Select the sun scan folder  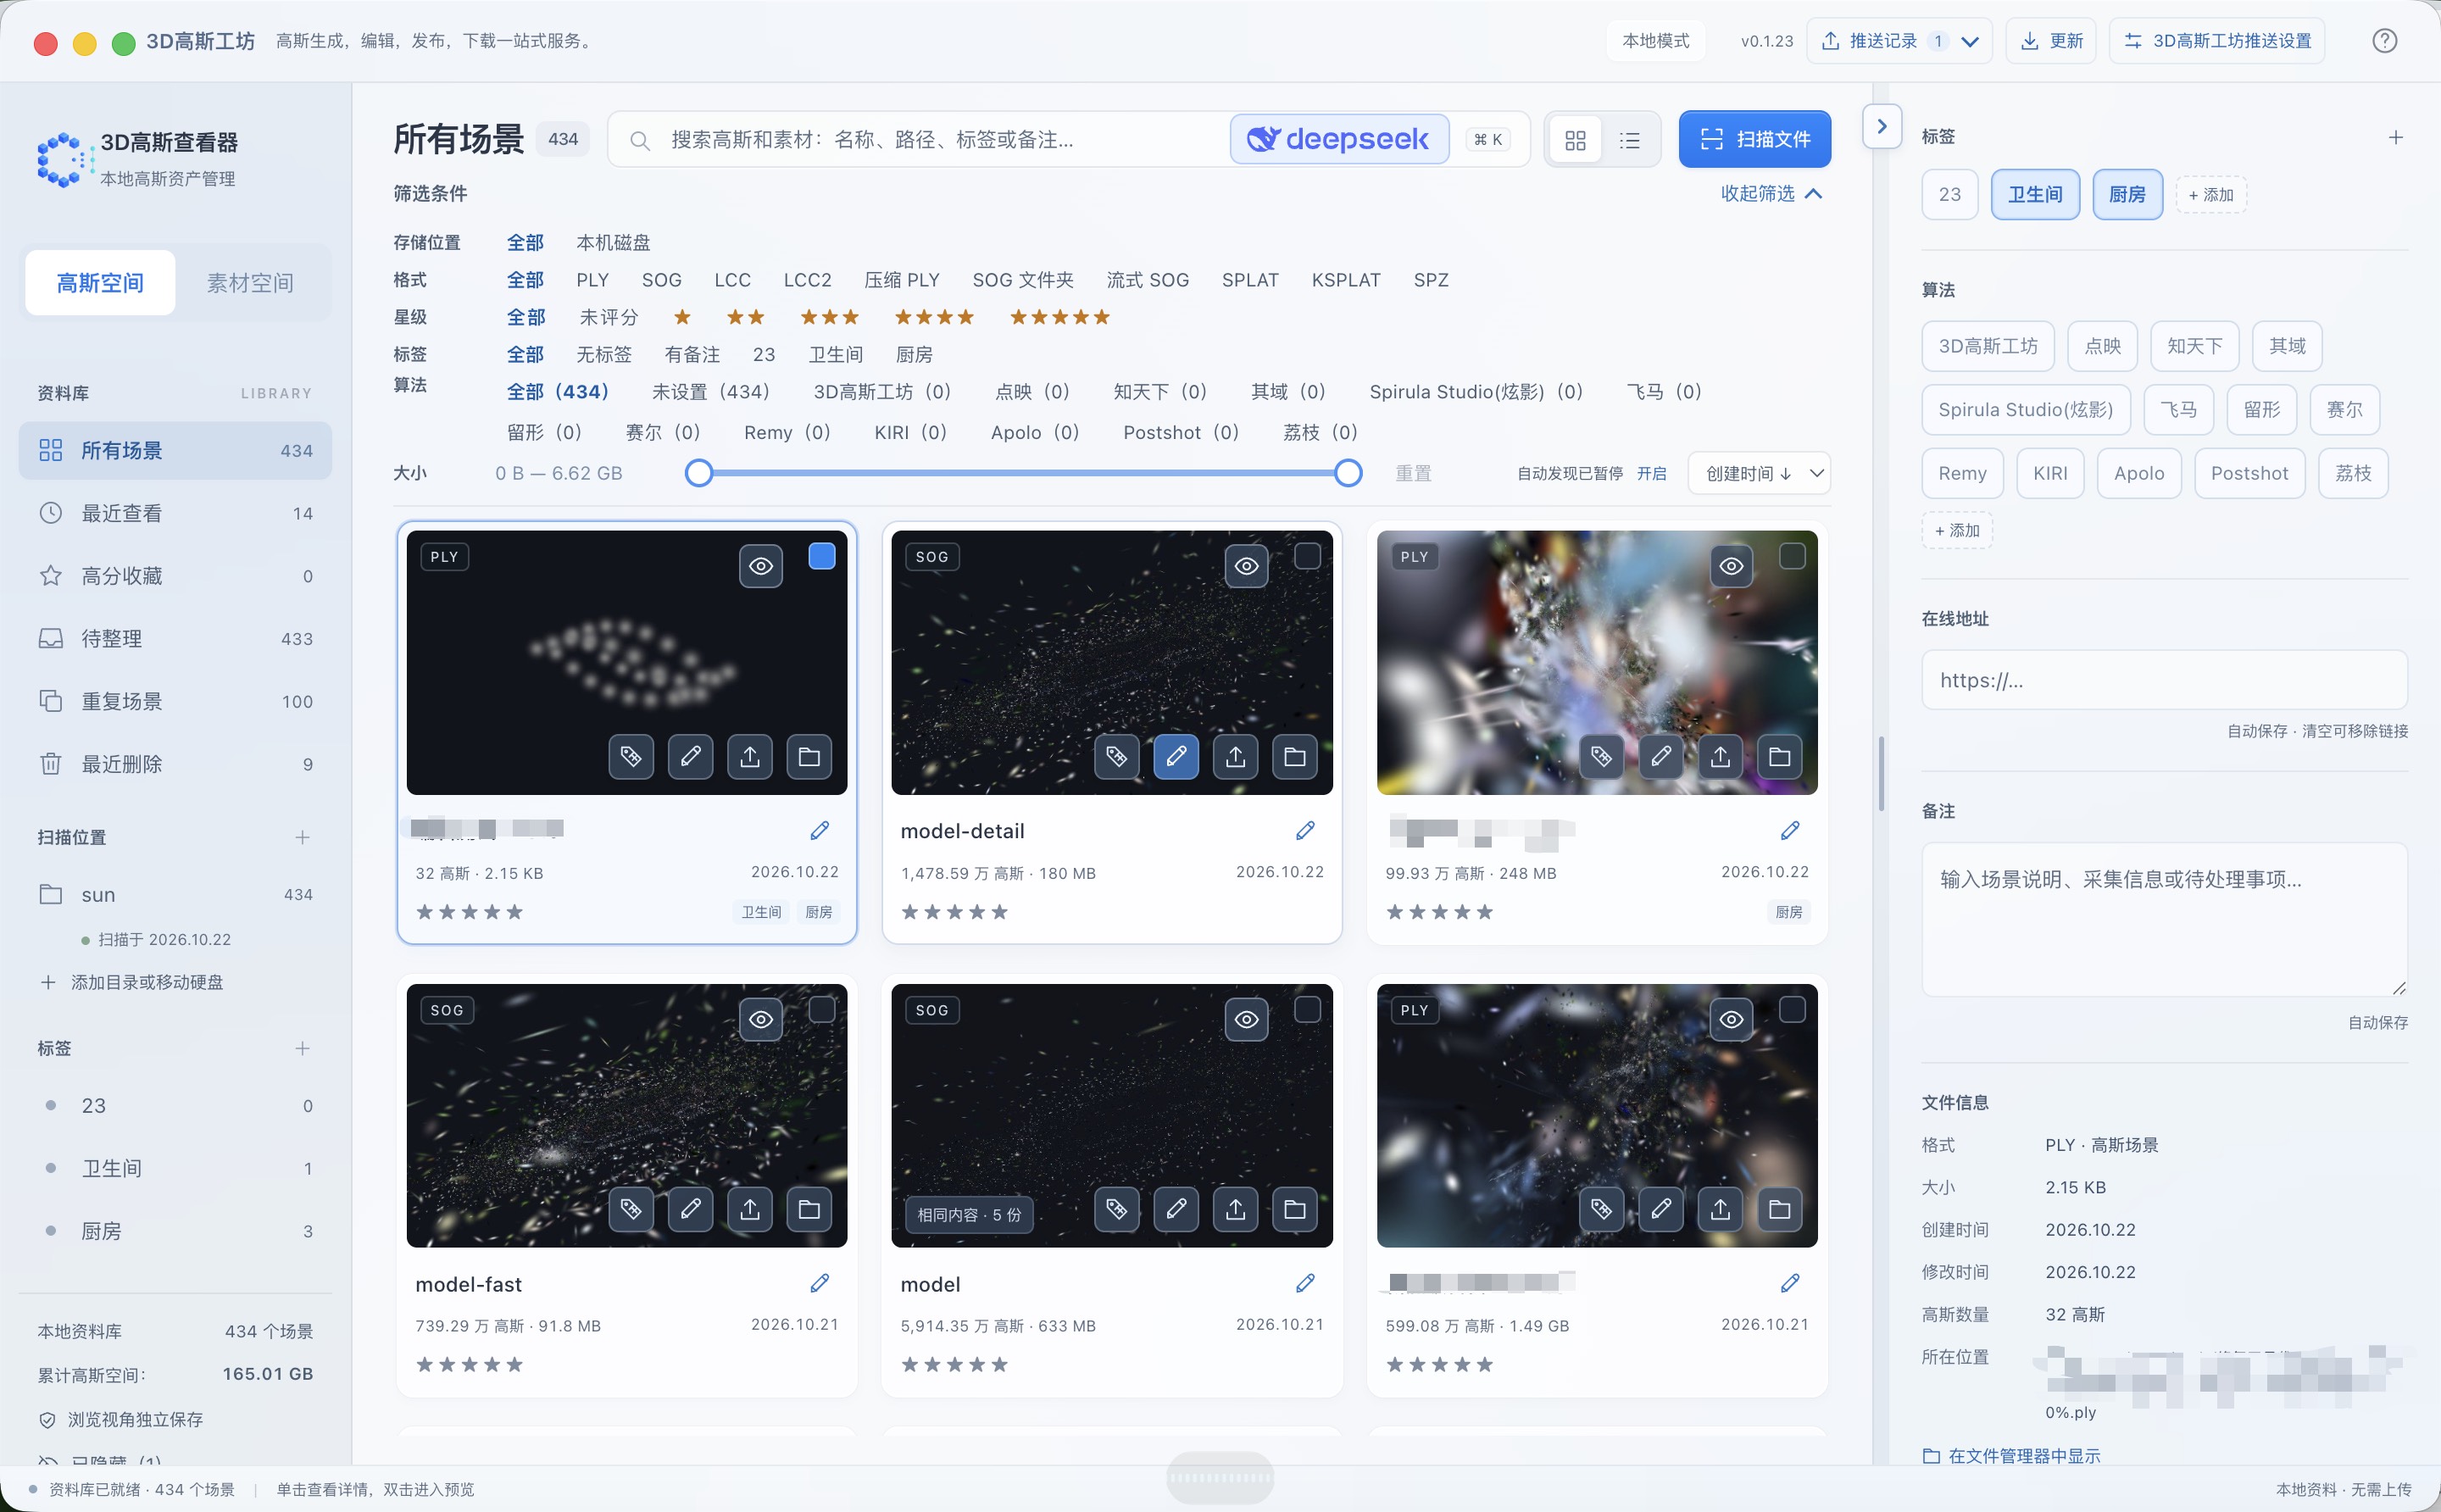[175, 894]
